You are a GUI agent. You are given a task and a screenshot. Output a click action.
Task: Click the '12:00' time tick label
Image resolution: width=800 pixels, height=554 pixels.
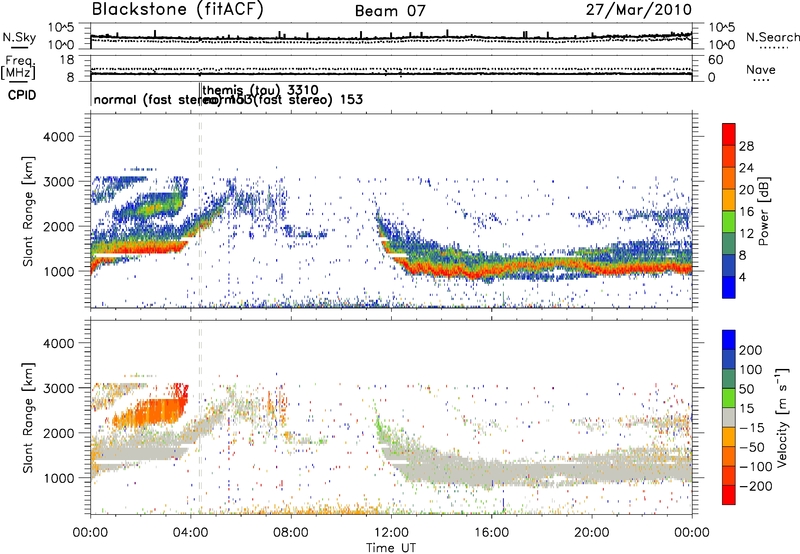[x=391, y=533]
